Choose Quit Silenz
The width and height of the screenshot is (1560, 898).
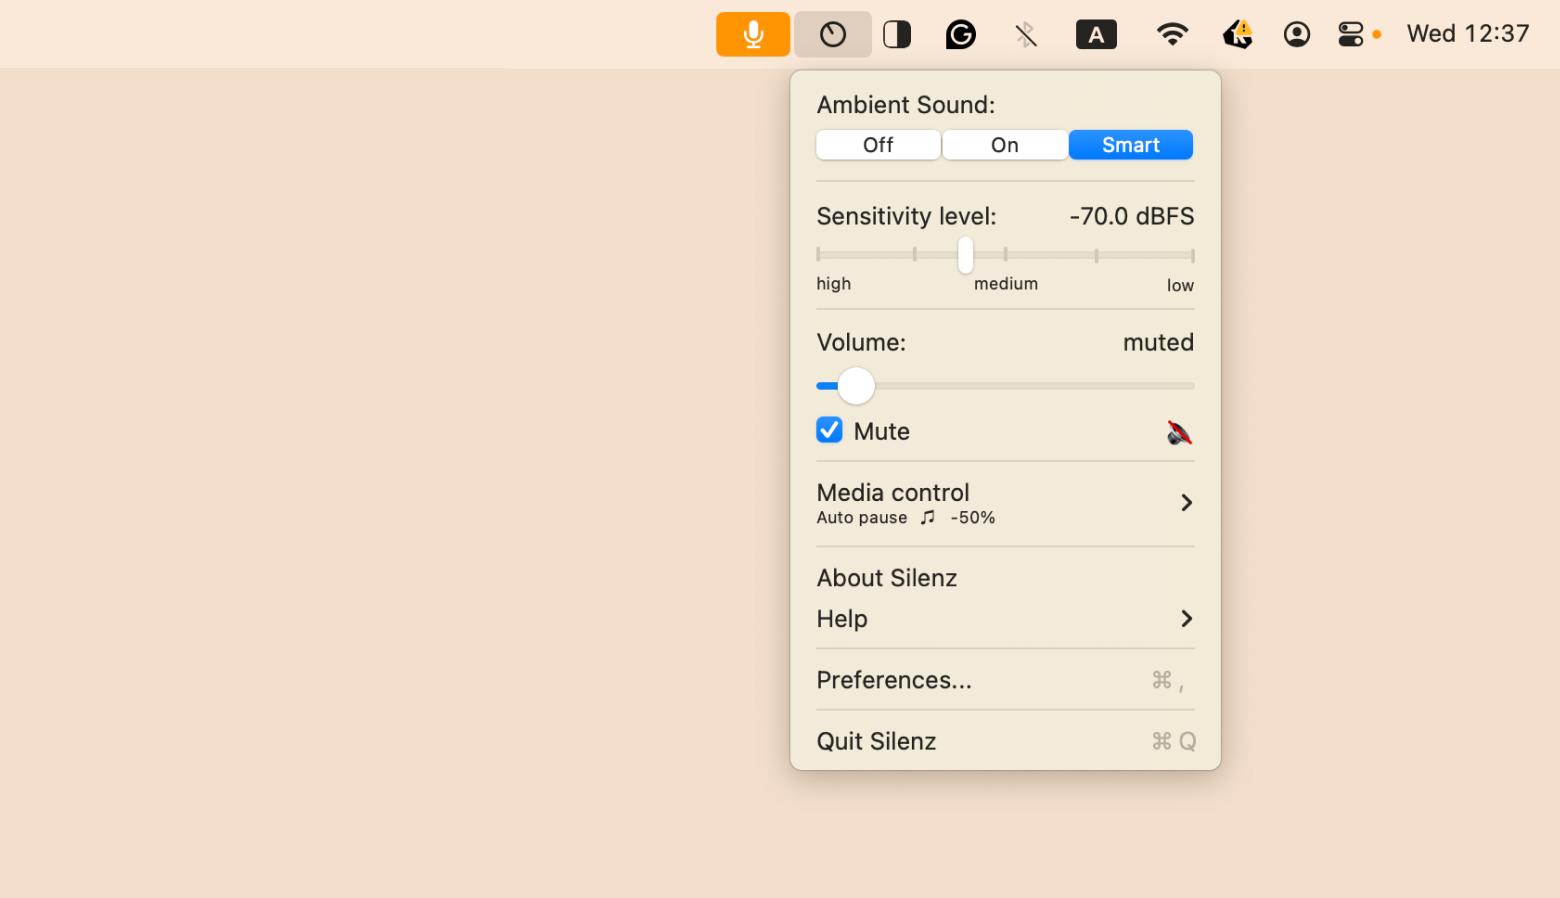click(876, 741)
